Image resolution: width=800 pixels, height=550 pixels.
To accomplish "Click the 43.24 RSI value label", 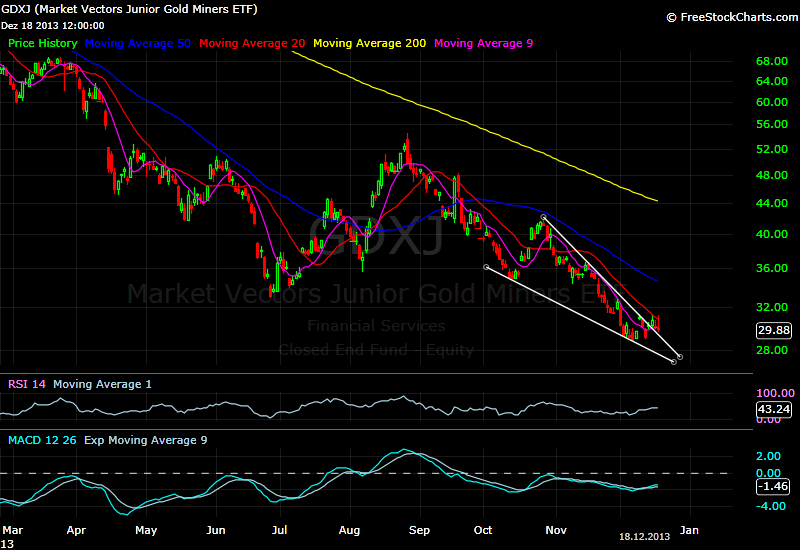I will pos(774,409).
